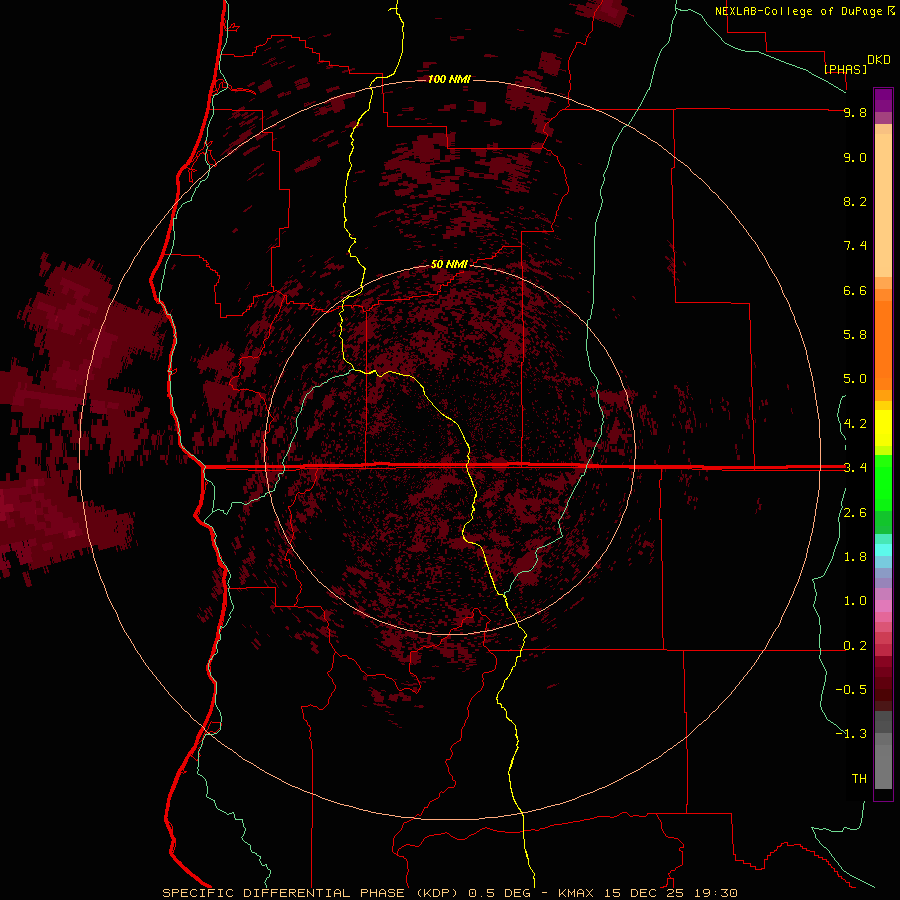The height and width of the screenshot is (900, 900).
Task: Click the -1.3 scale value
Action: coord(851,734)
